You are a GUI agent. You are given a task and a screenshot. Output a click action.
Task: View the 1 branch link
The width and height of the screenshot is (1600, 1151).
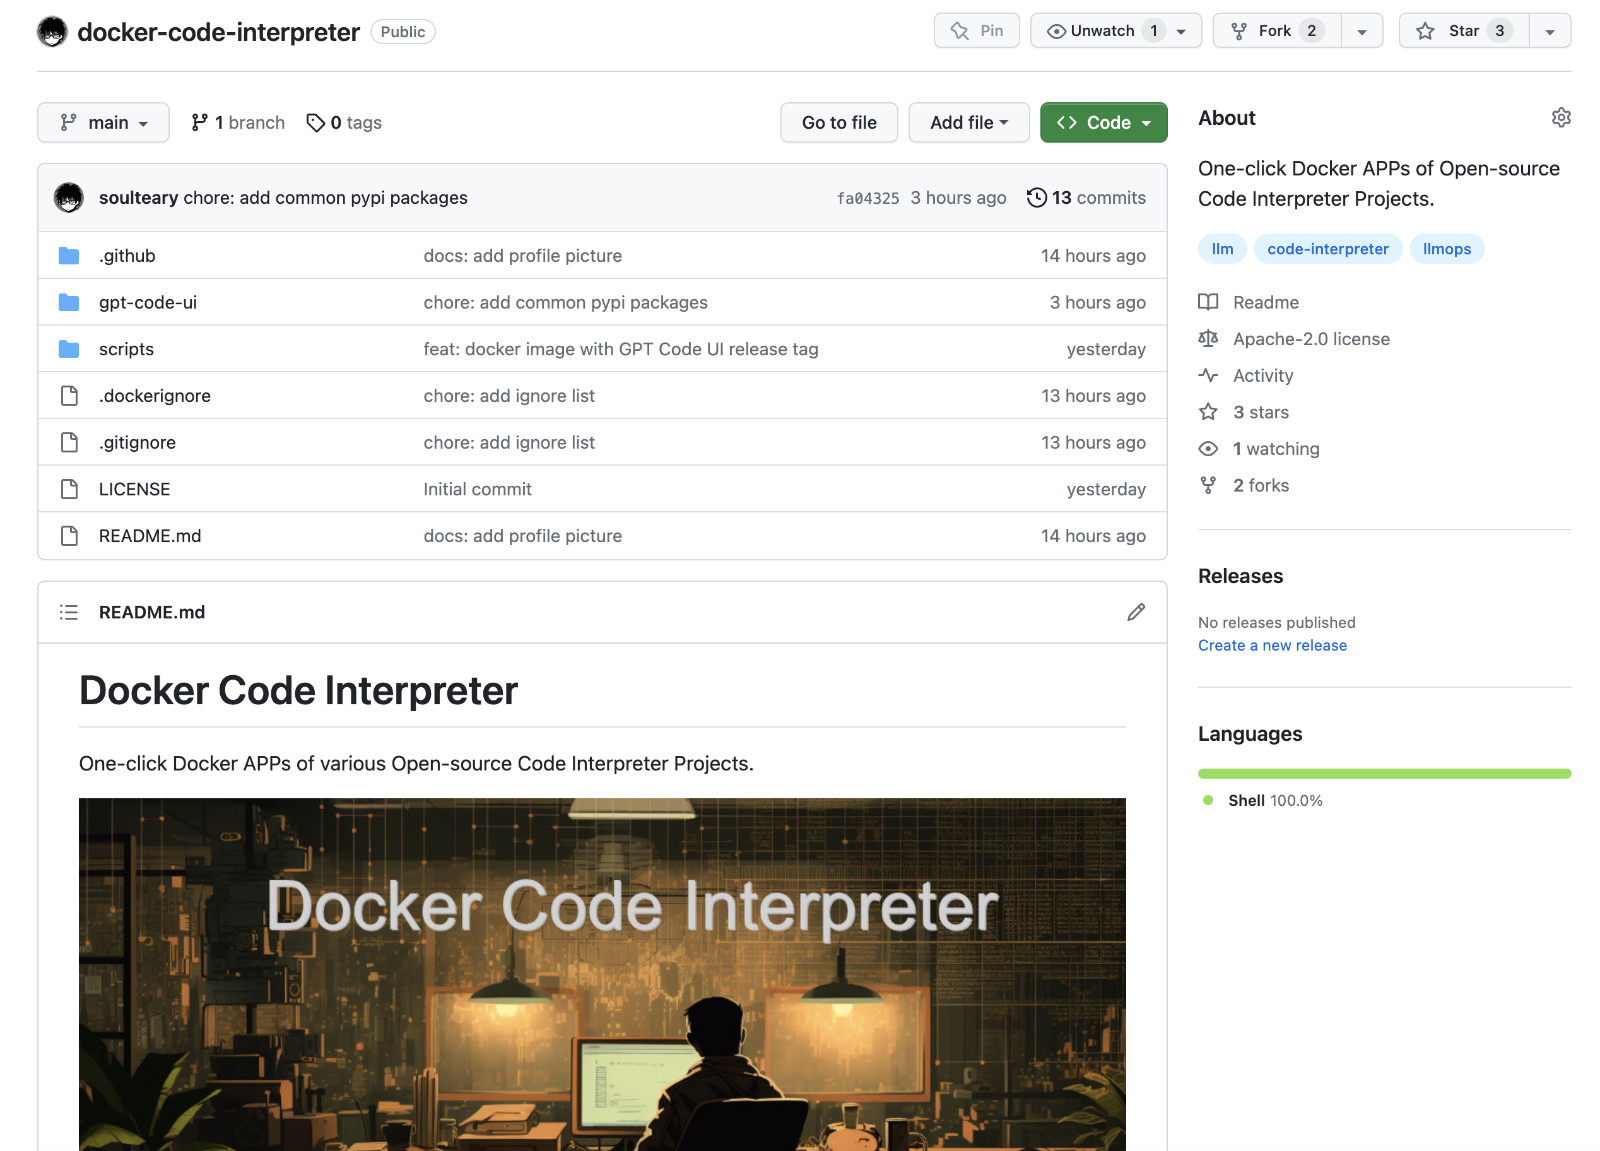click(x=238, y=123)
